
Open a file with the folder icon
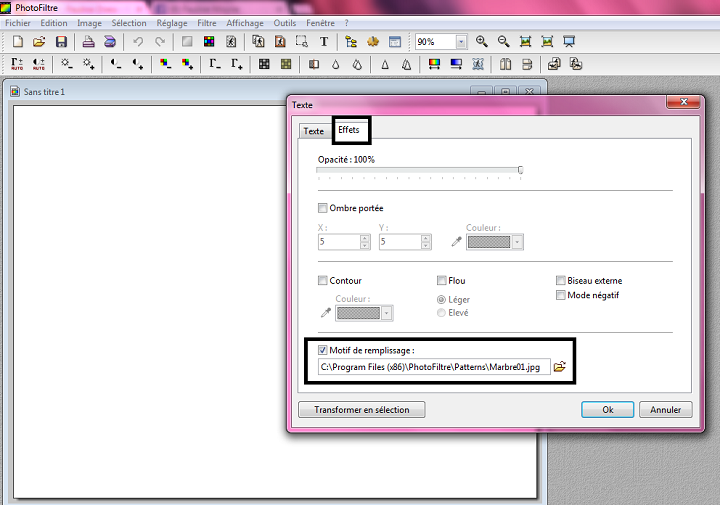pyautogui.click(x=39, y=42)
